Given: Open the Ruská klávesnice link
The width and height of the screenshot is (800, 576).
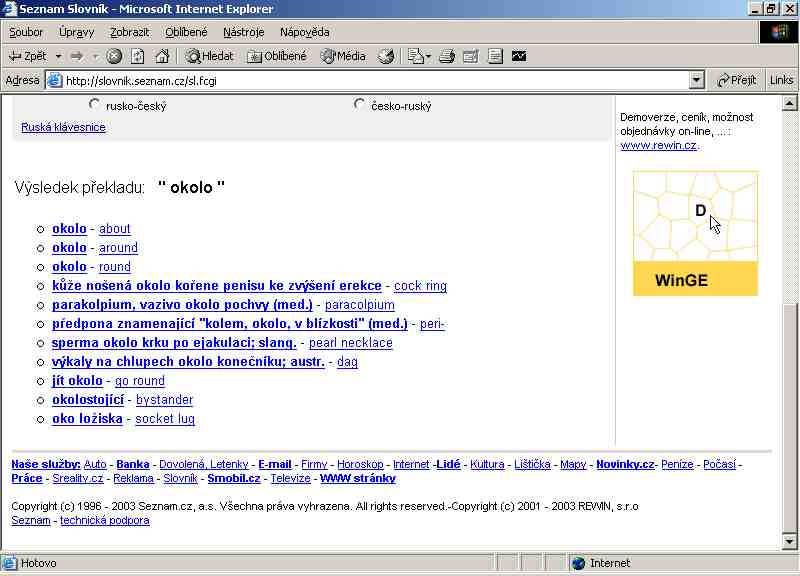Looking at the screenshot, I should [x=63, y=127].
